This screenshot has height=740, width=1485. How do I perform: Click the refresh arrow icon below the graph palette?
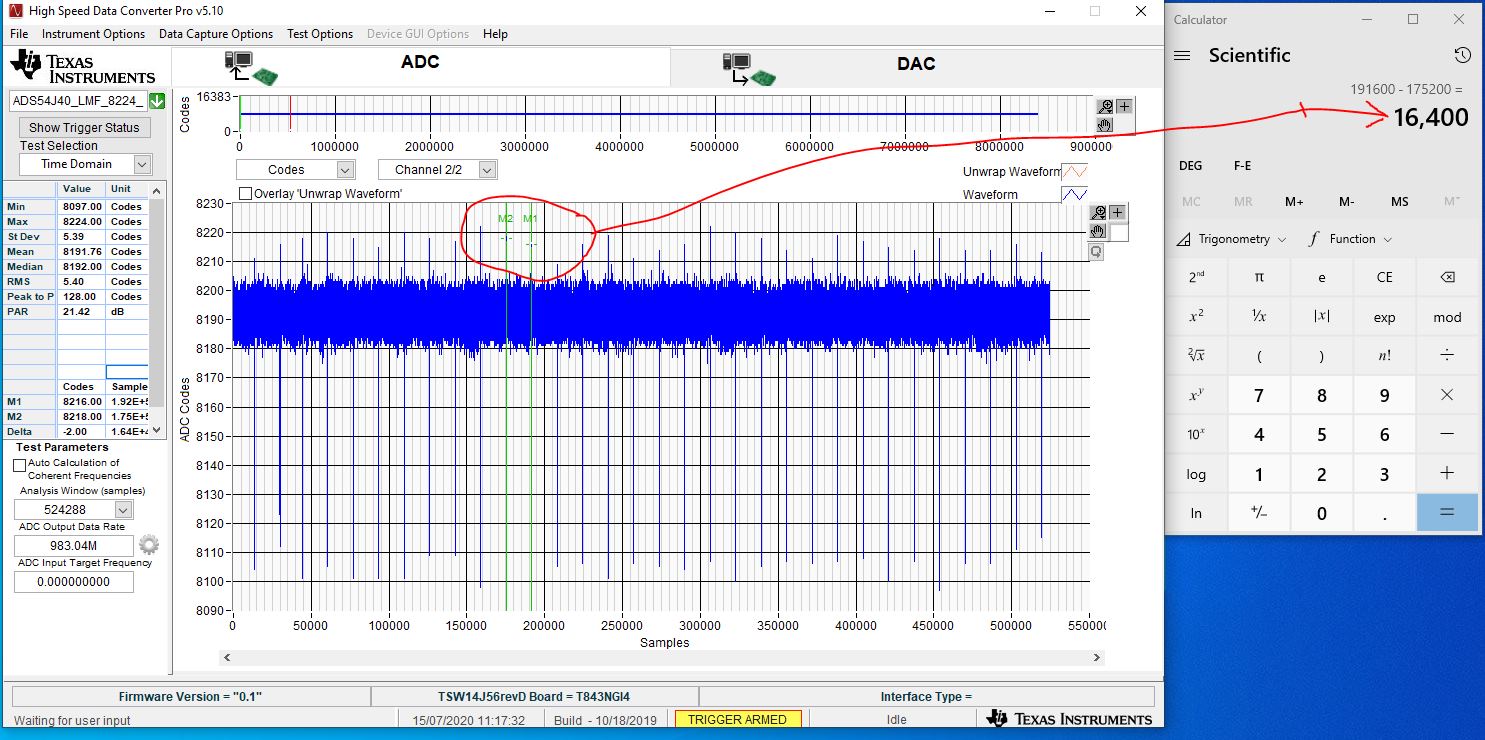(x=1096, y=251)
